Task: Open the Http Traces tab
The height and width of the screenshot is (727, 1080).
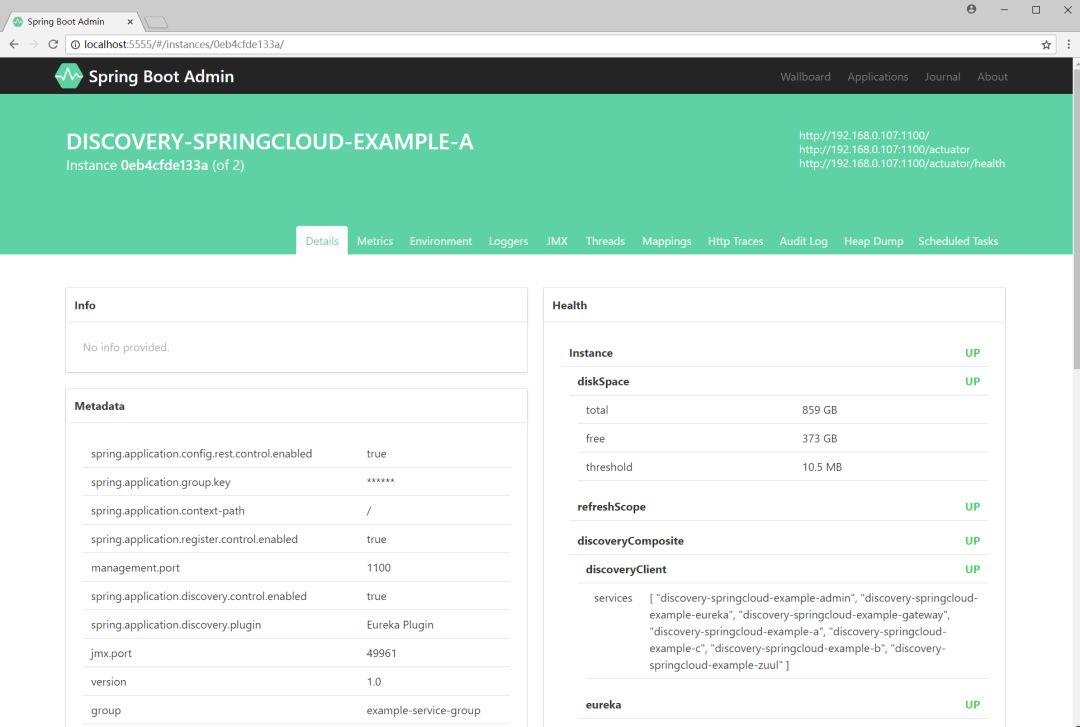Action: tap(735, 240)
